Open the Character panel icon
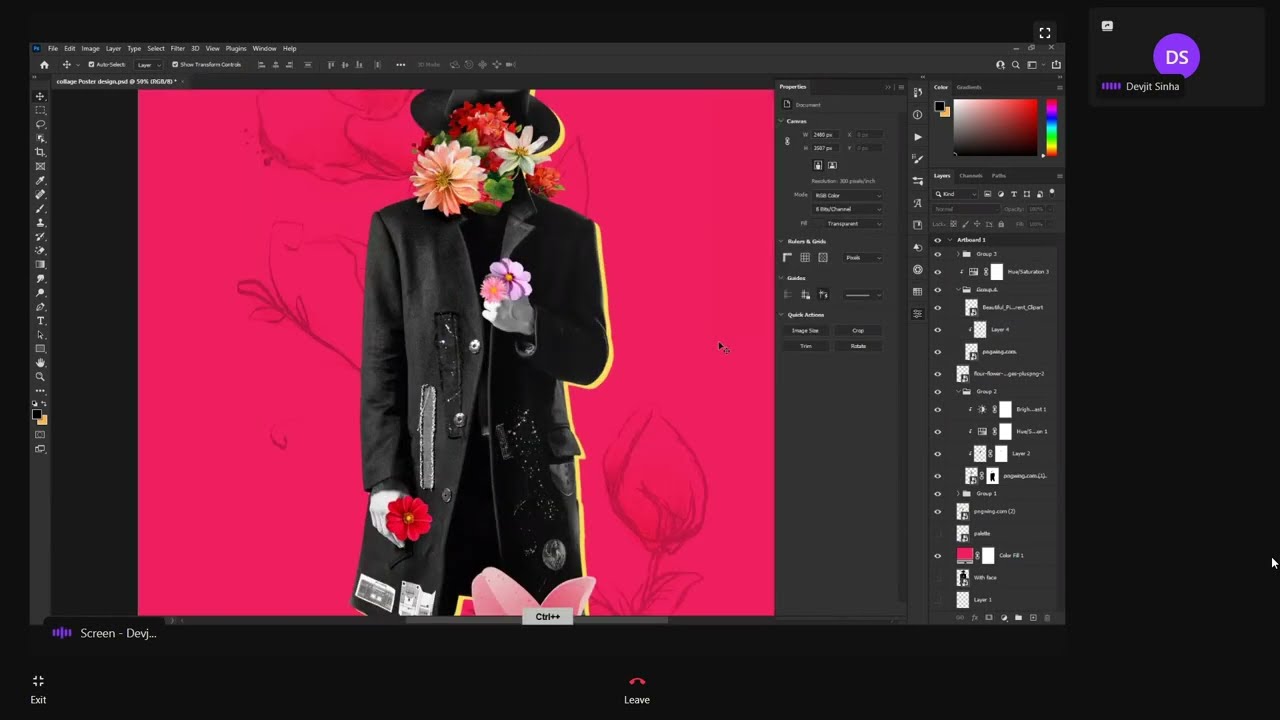The image size is (1280, 720). click(917, 202)
